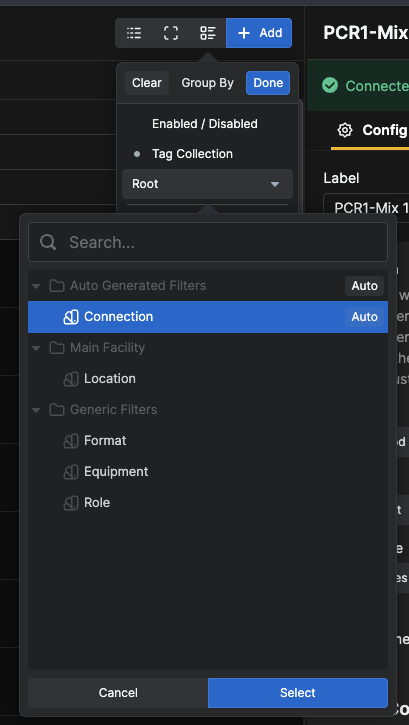Choose the Connection tag collection

tap(208, 317)
